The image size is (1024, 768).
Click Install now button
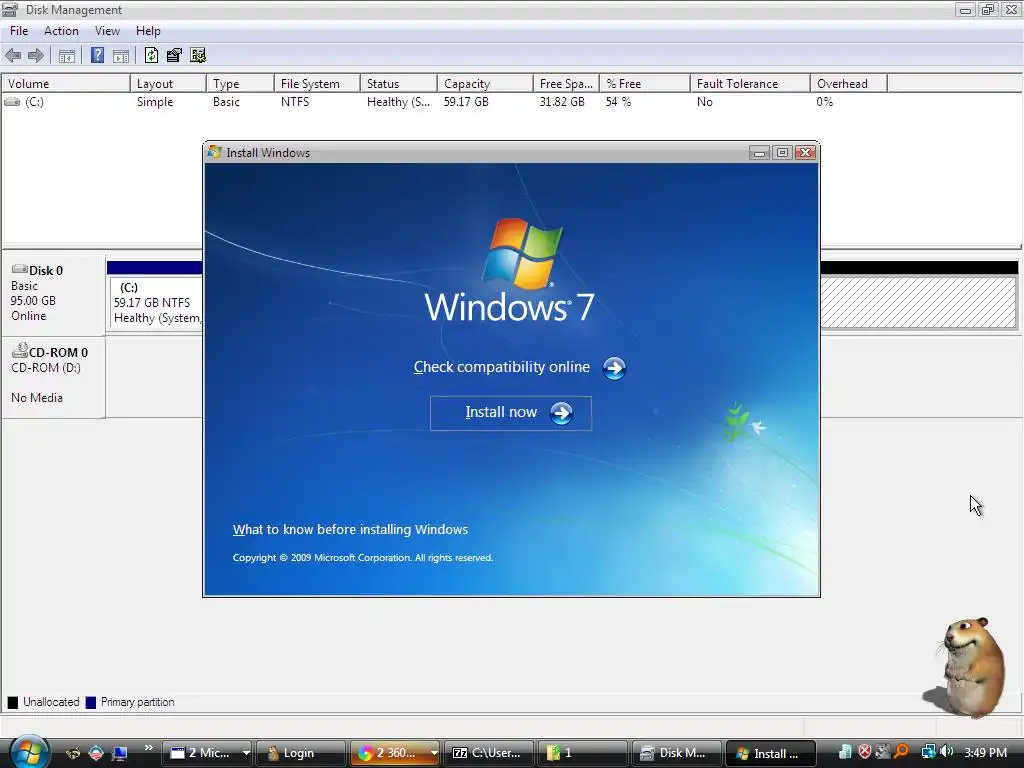(511, 413)
